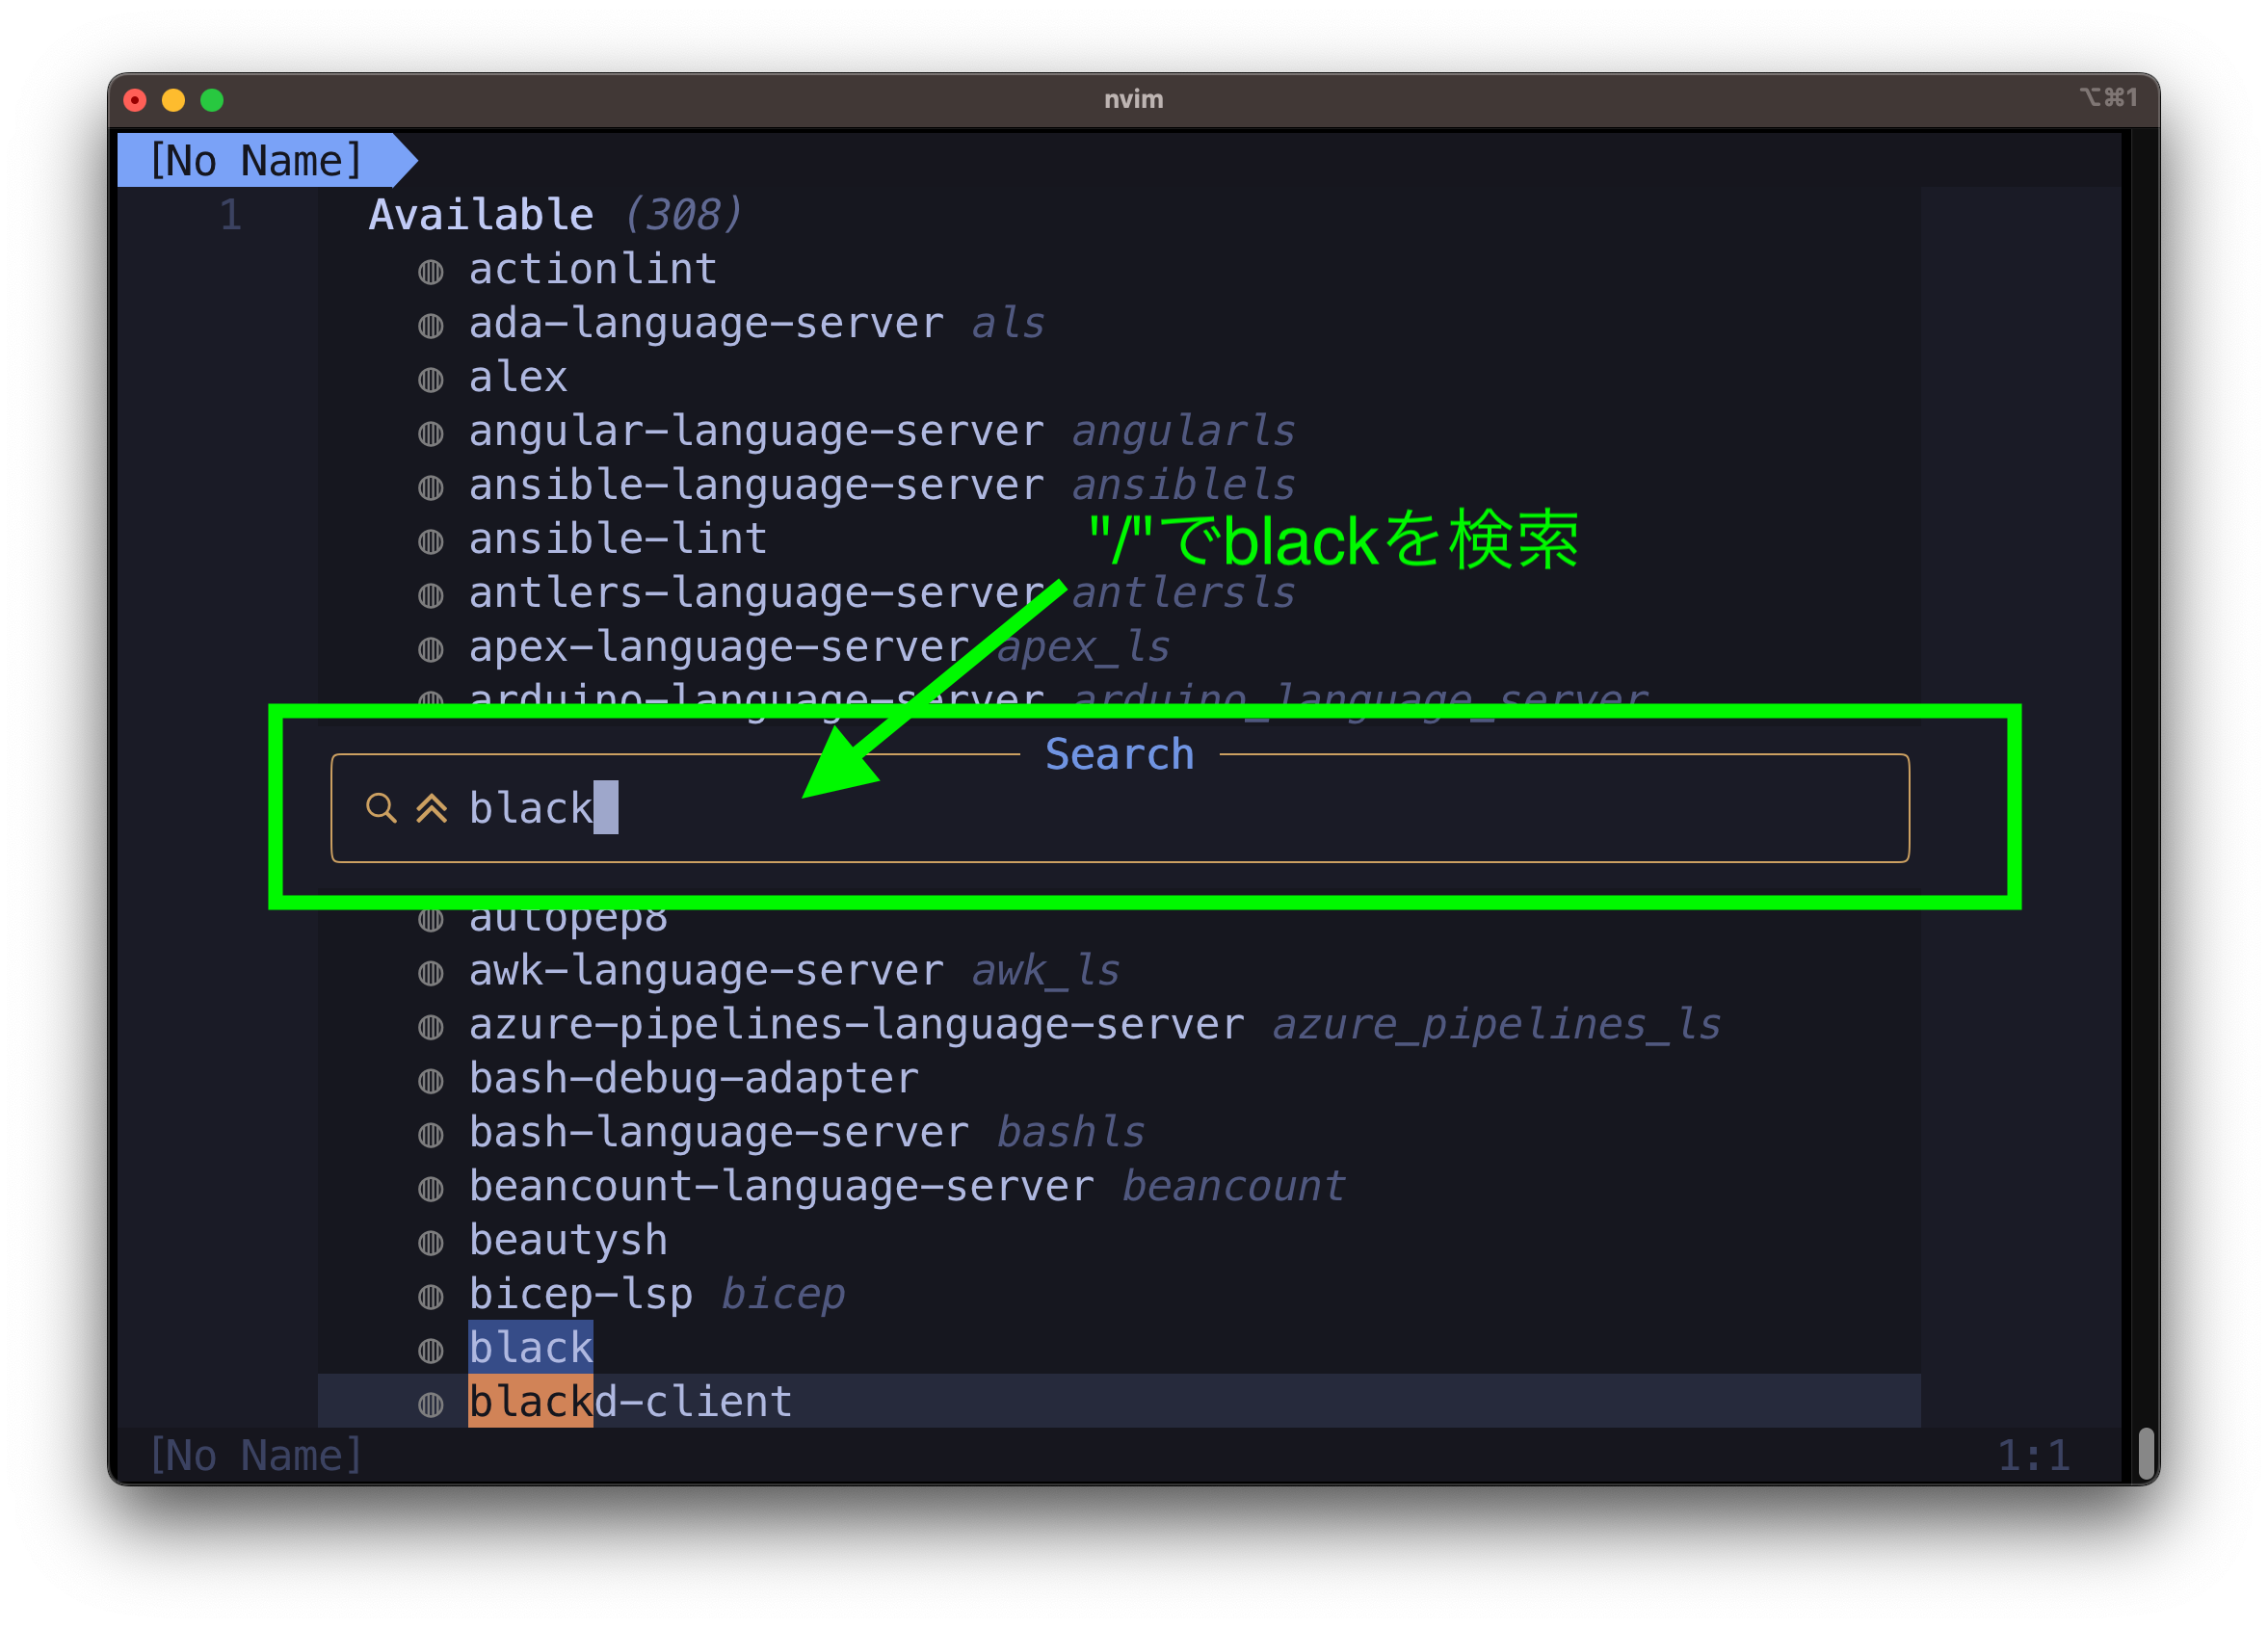Click the package icon beside bash-language-server
This screenshot has height=1628, width=2268.
pyautogui.click(x=430, y=1136)
